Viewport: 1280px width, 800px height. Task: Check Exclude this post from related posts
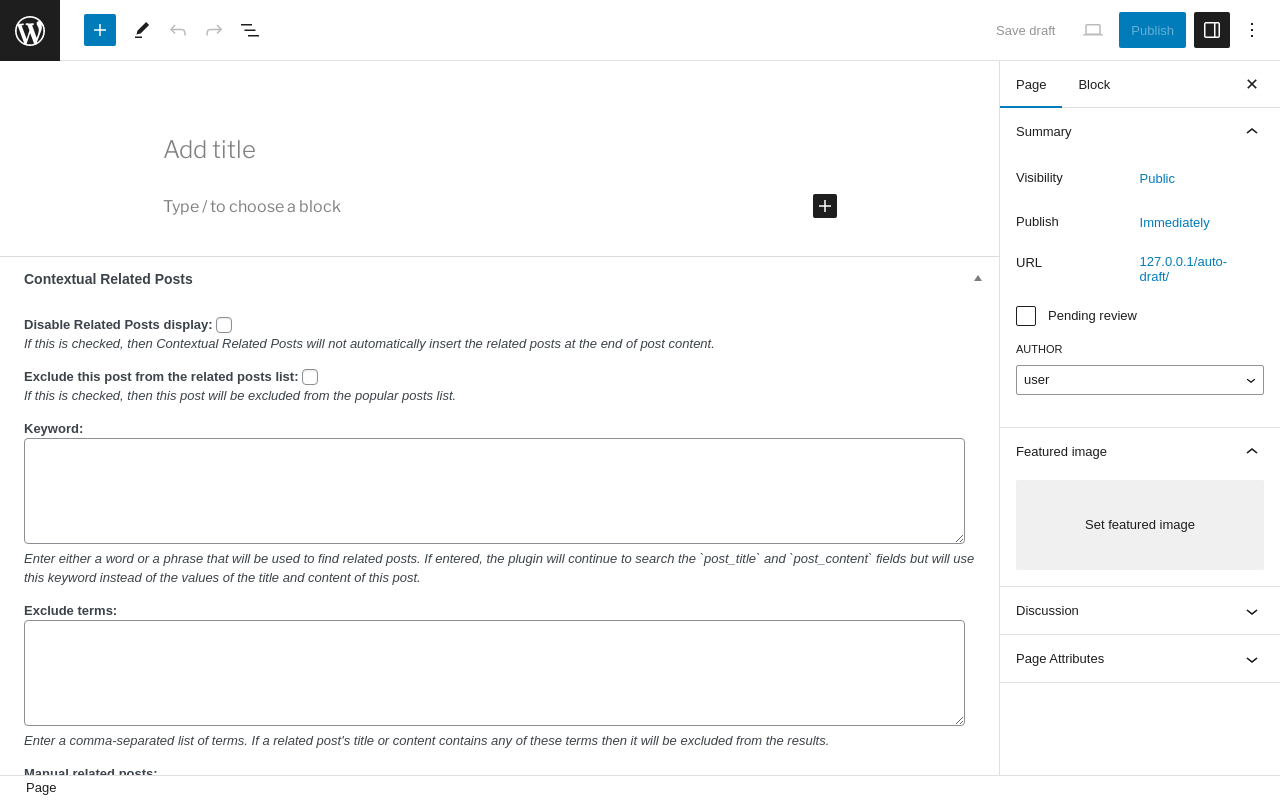(x=310, y=377)
